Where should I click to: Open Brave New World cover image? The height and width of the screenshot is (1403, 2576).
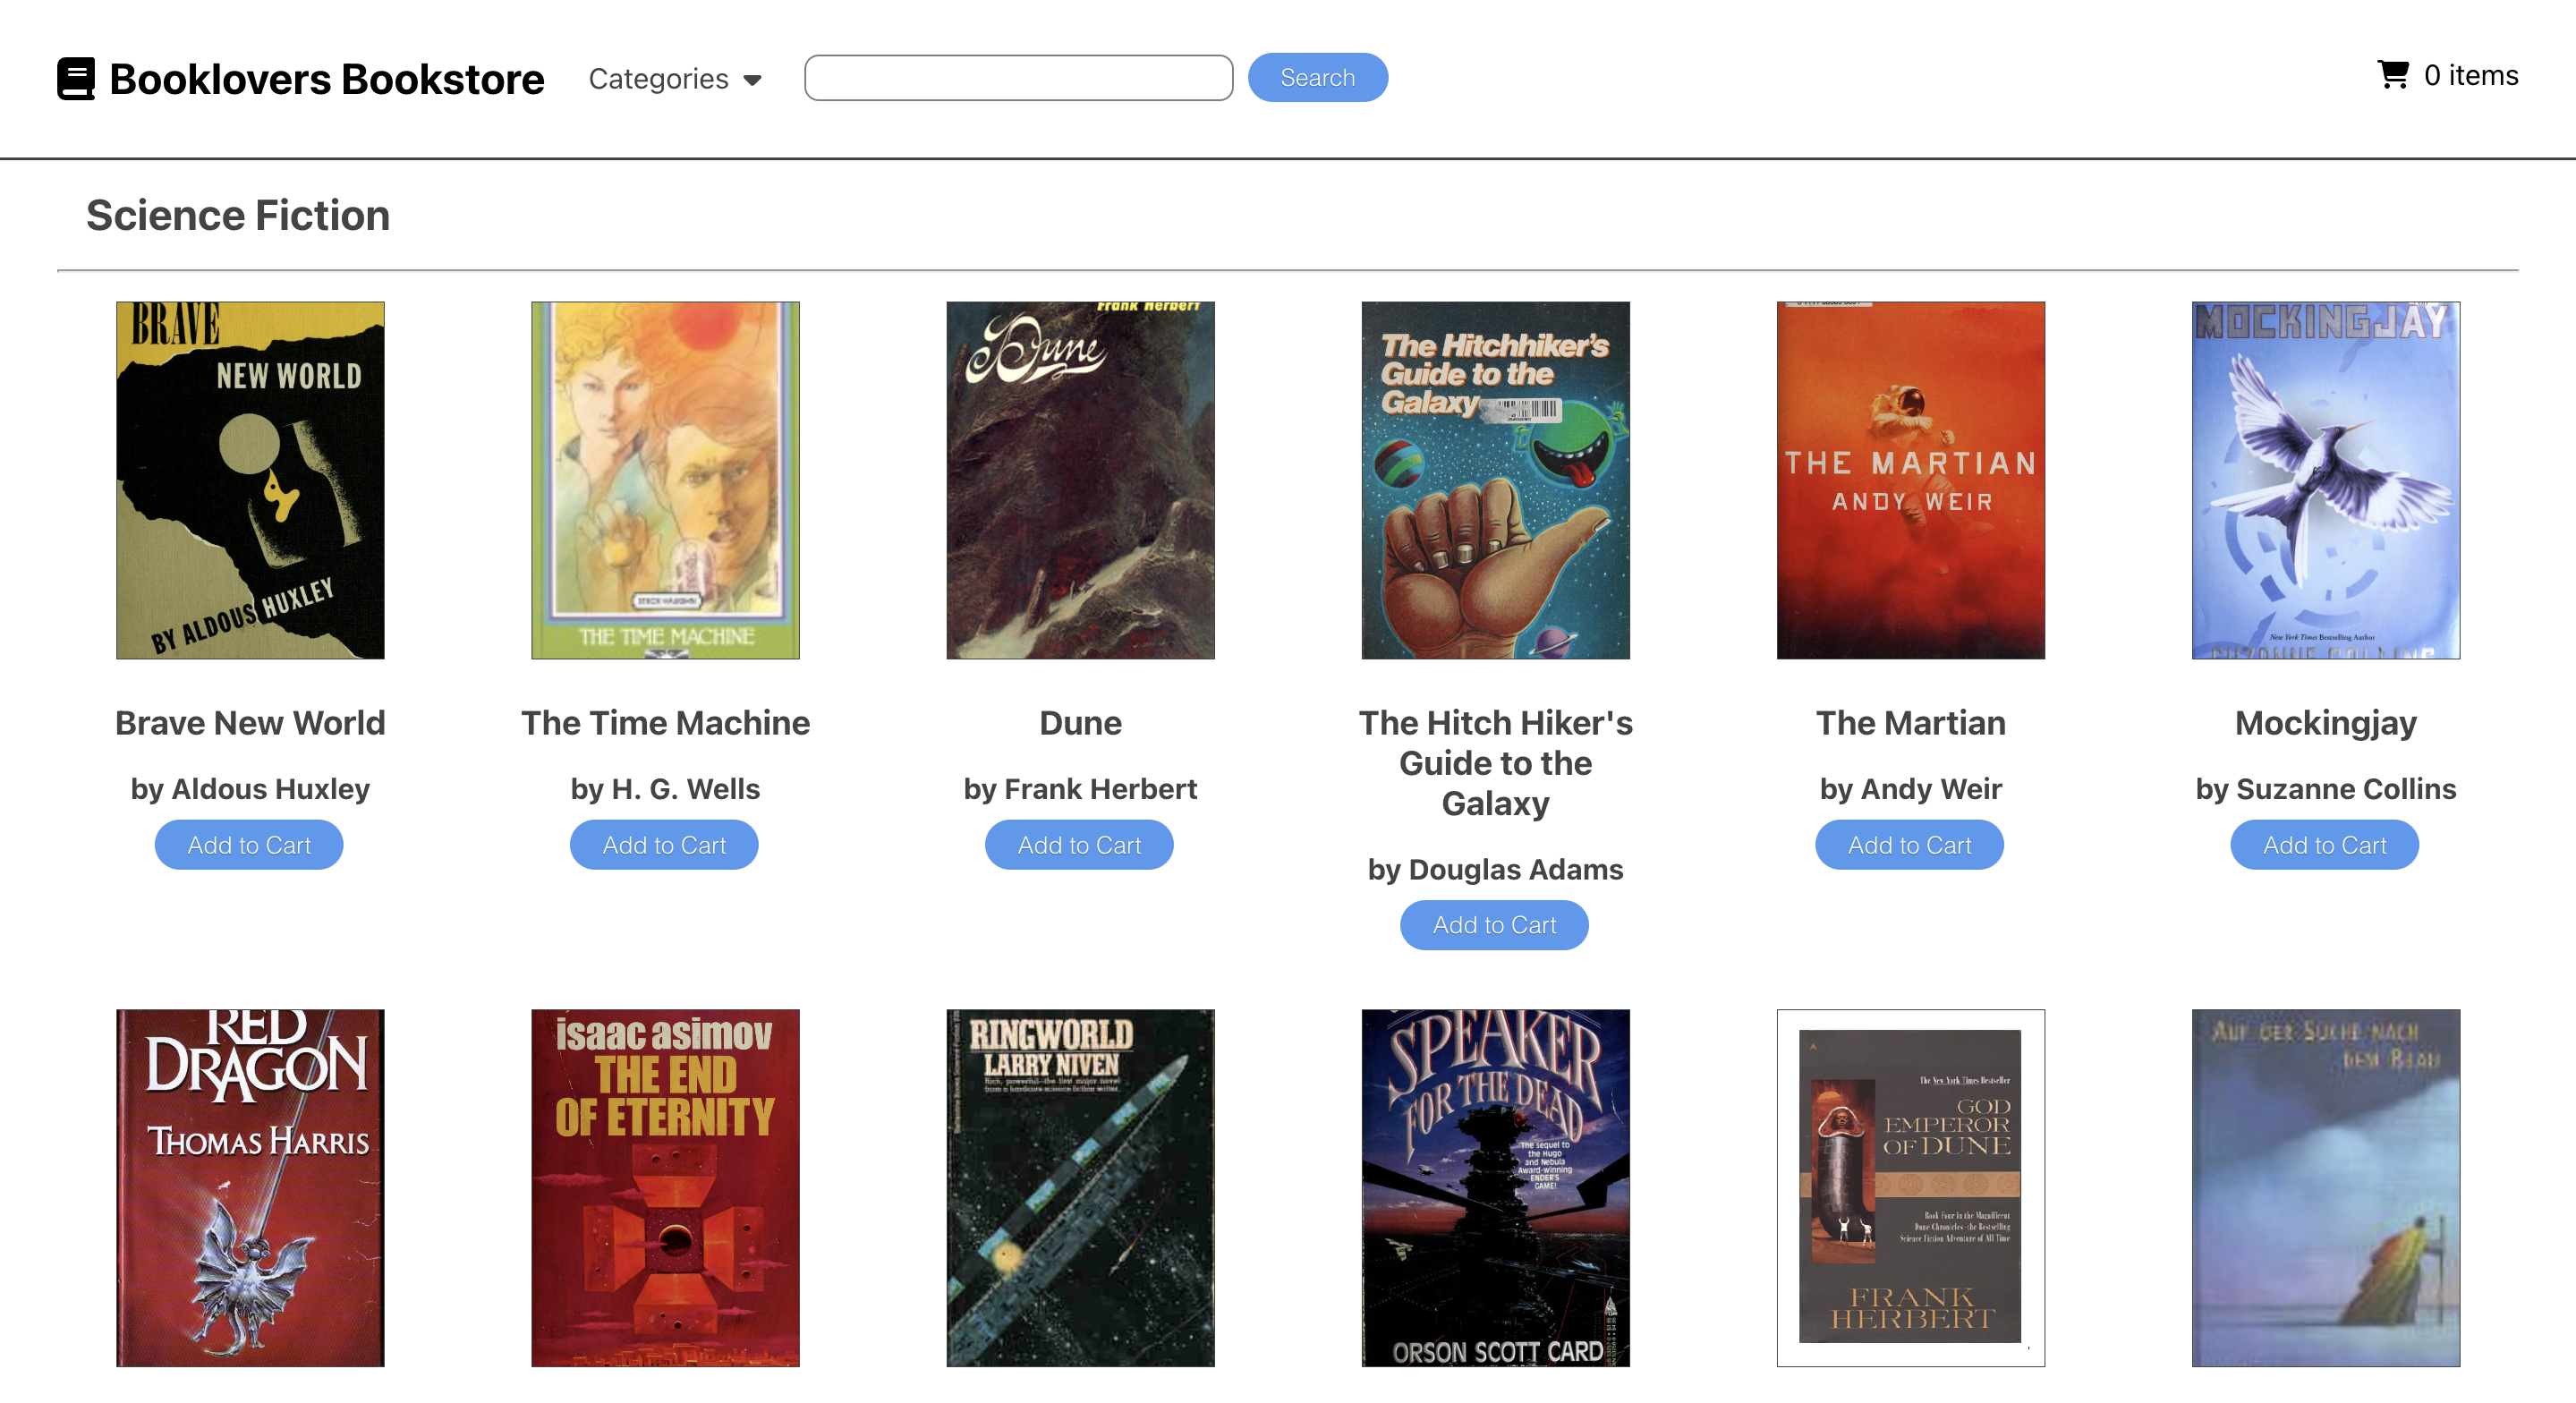click(250, 480)
